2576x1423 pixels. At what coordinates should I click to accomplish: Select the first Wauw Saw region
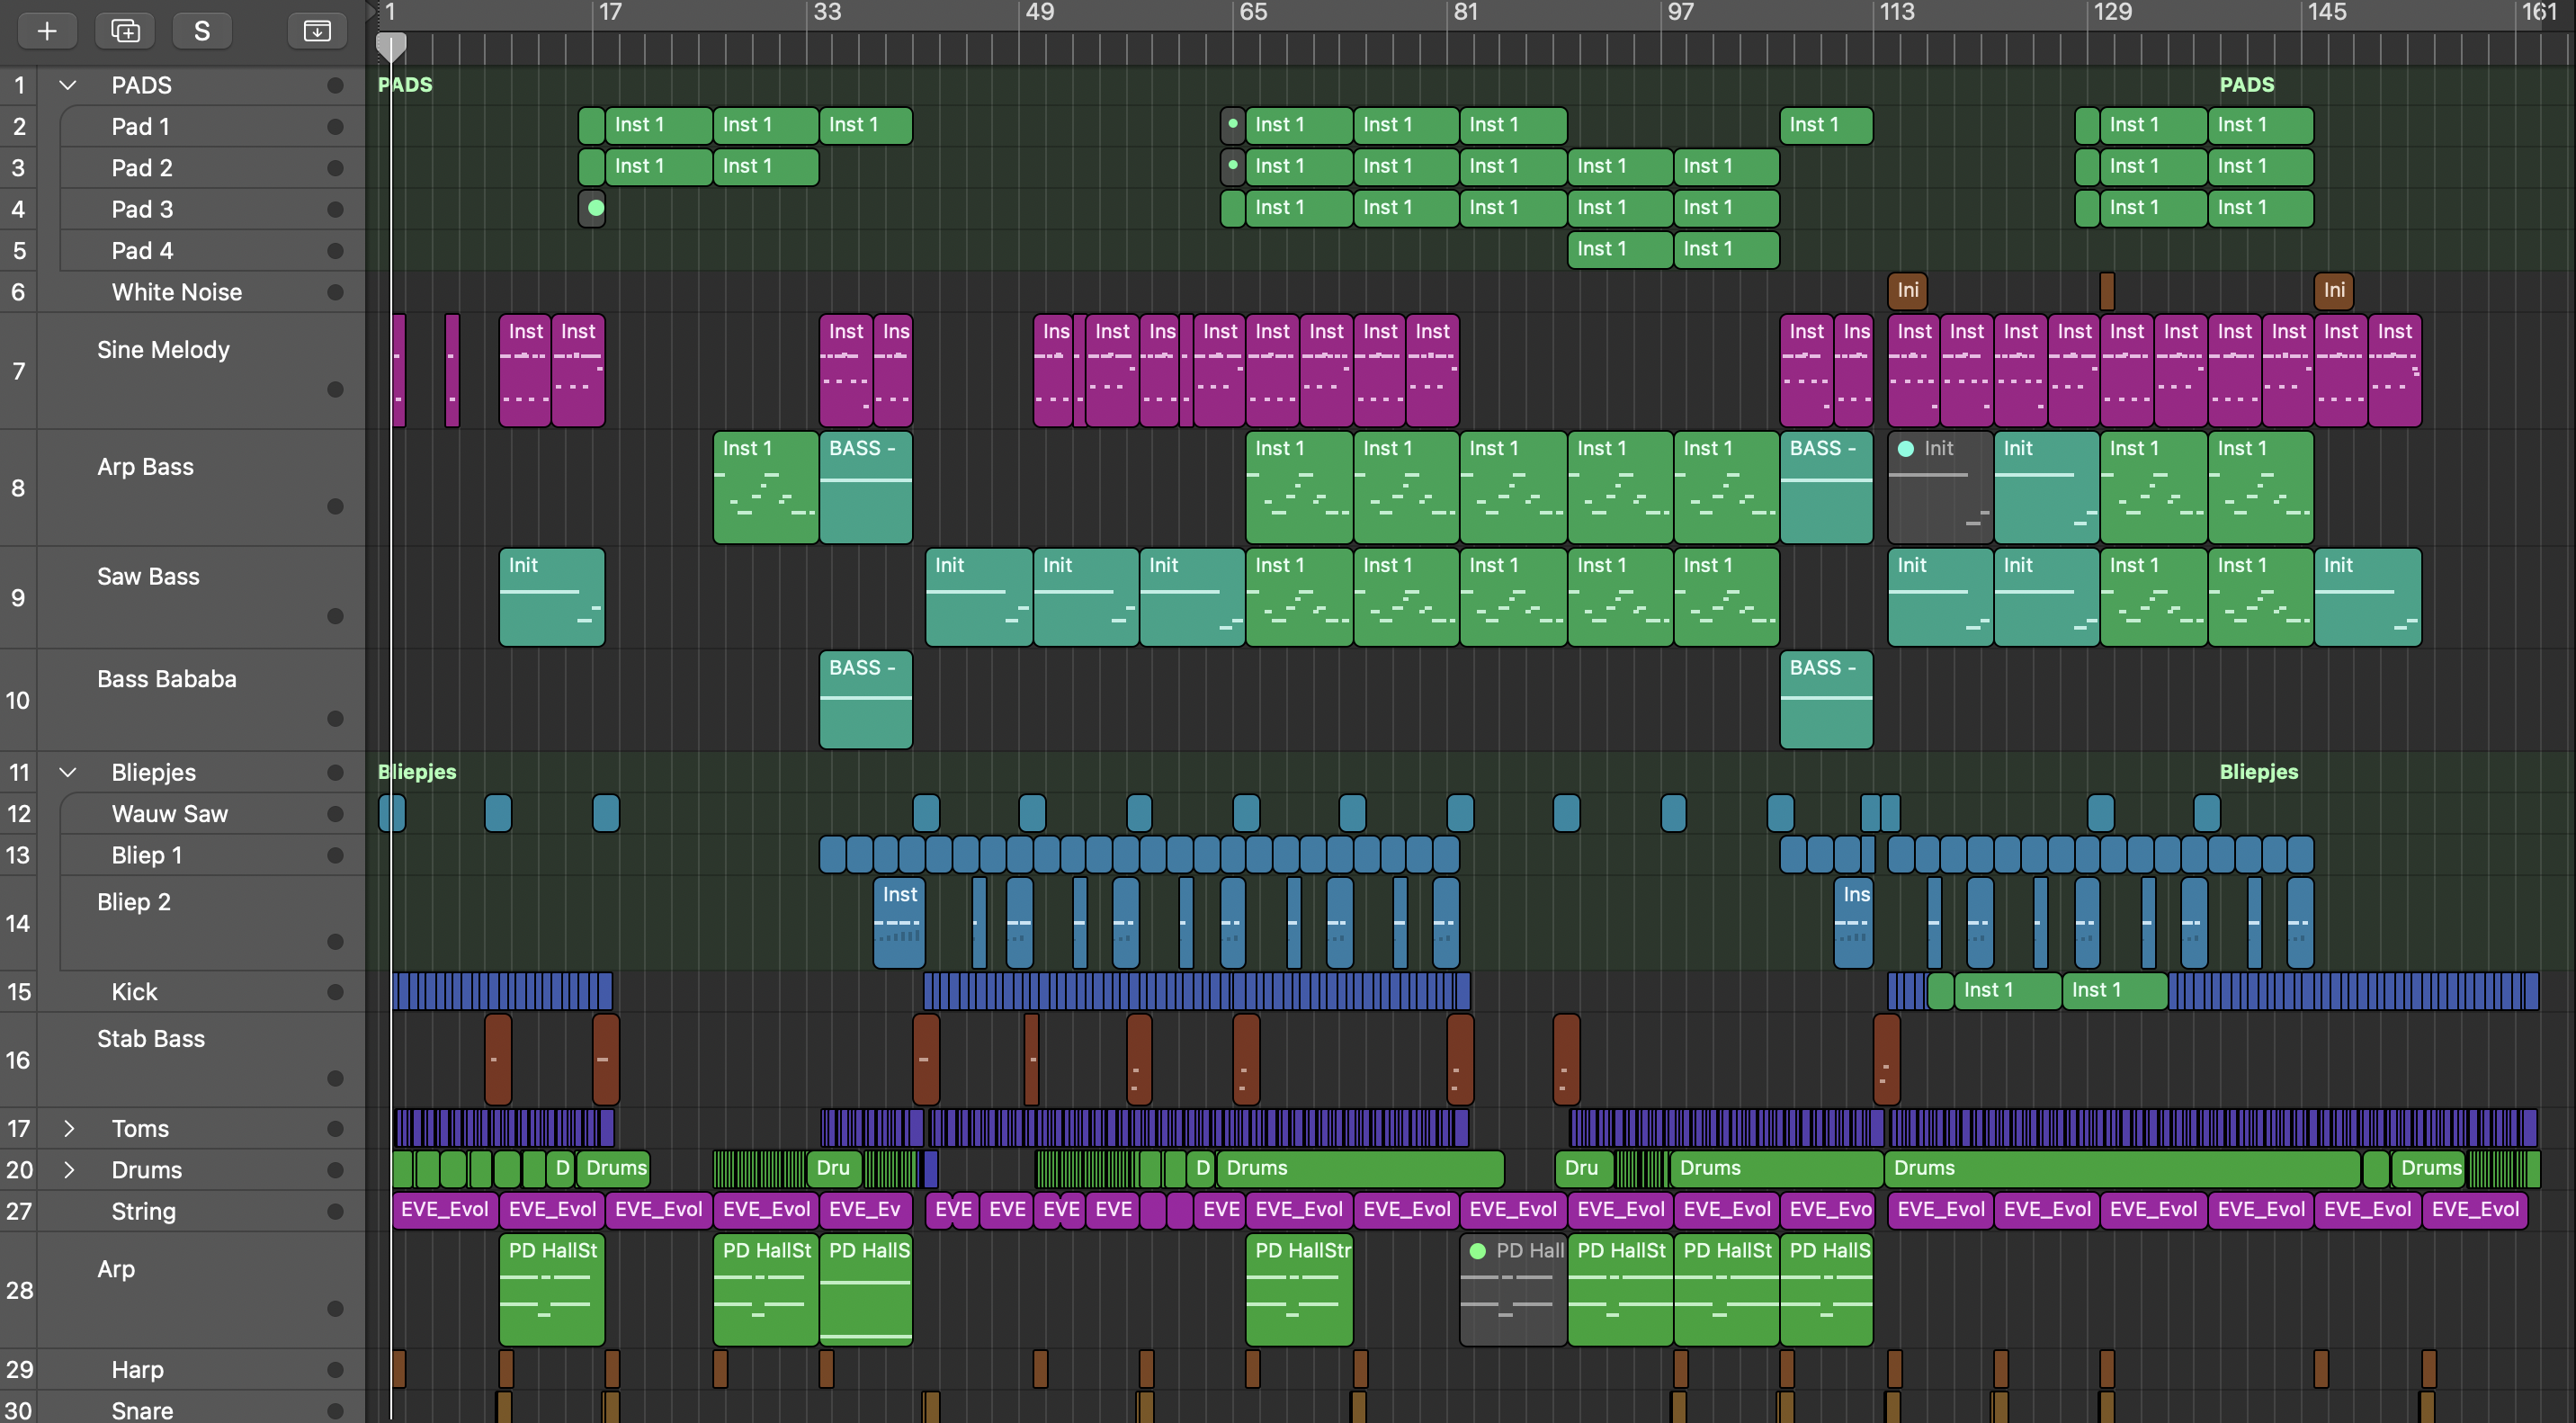[x=392, y=813]
